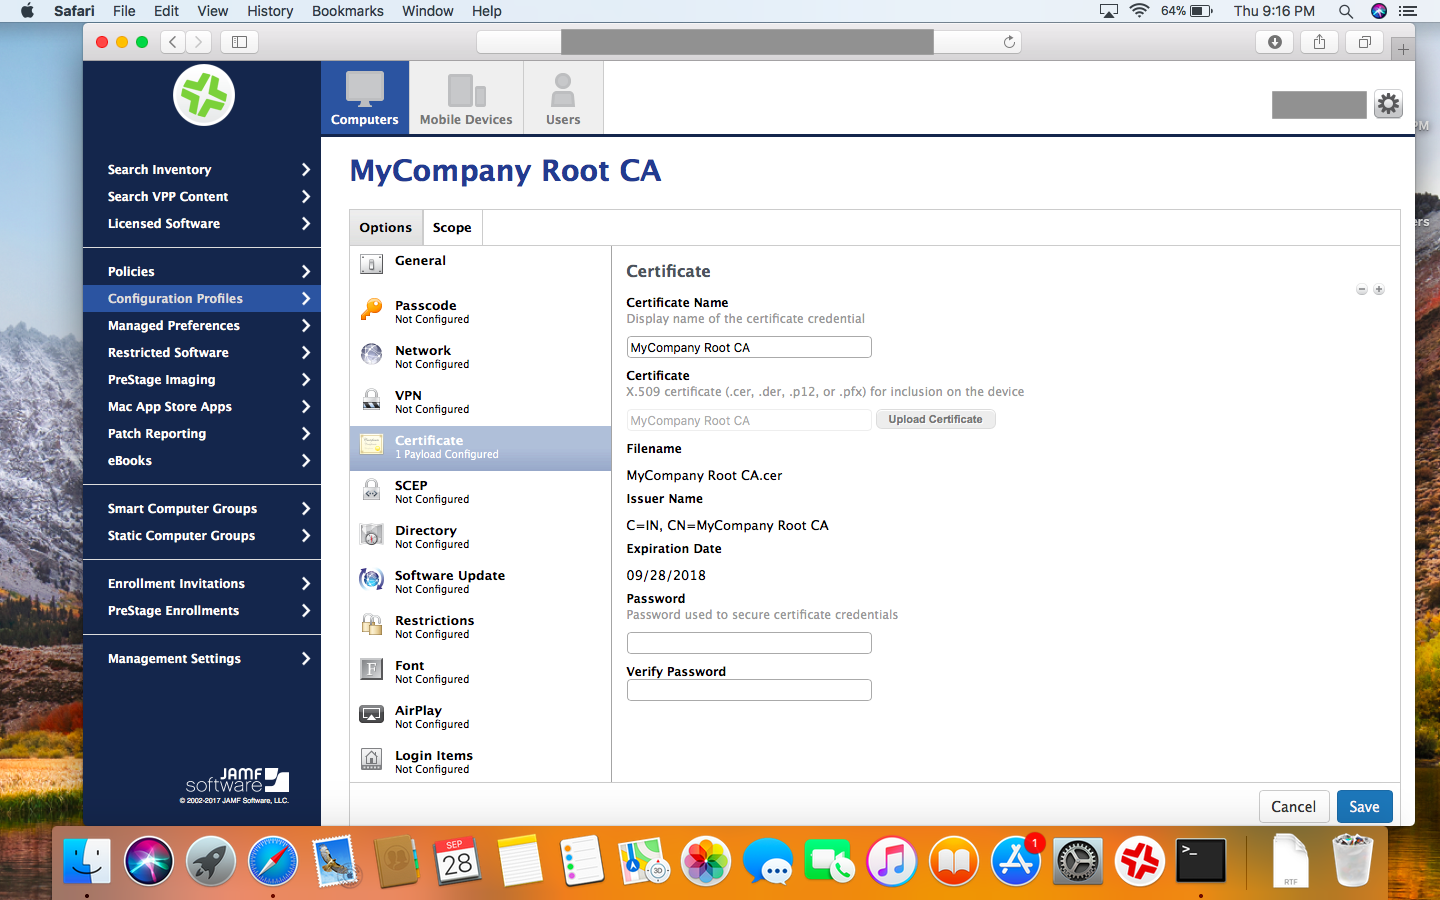Select the Restrictions payload icon
1440x900 pixels.
(x=371, y=624)
